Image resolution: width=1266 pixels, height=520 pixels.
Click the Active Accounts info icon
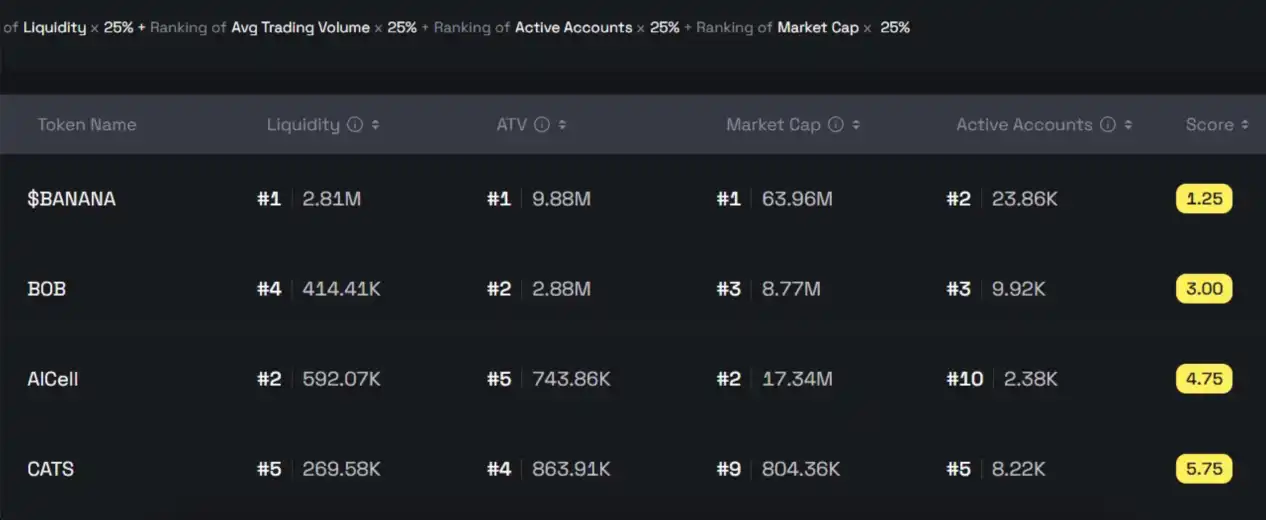point(1107,125)
